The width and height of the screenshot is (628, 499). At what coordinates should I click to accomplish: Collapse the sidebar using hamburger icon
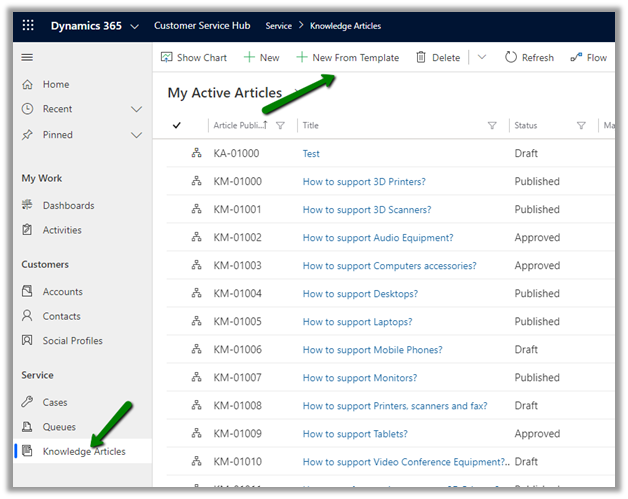27,58
